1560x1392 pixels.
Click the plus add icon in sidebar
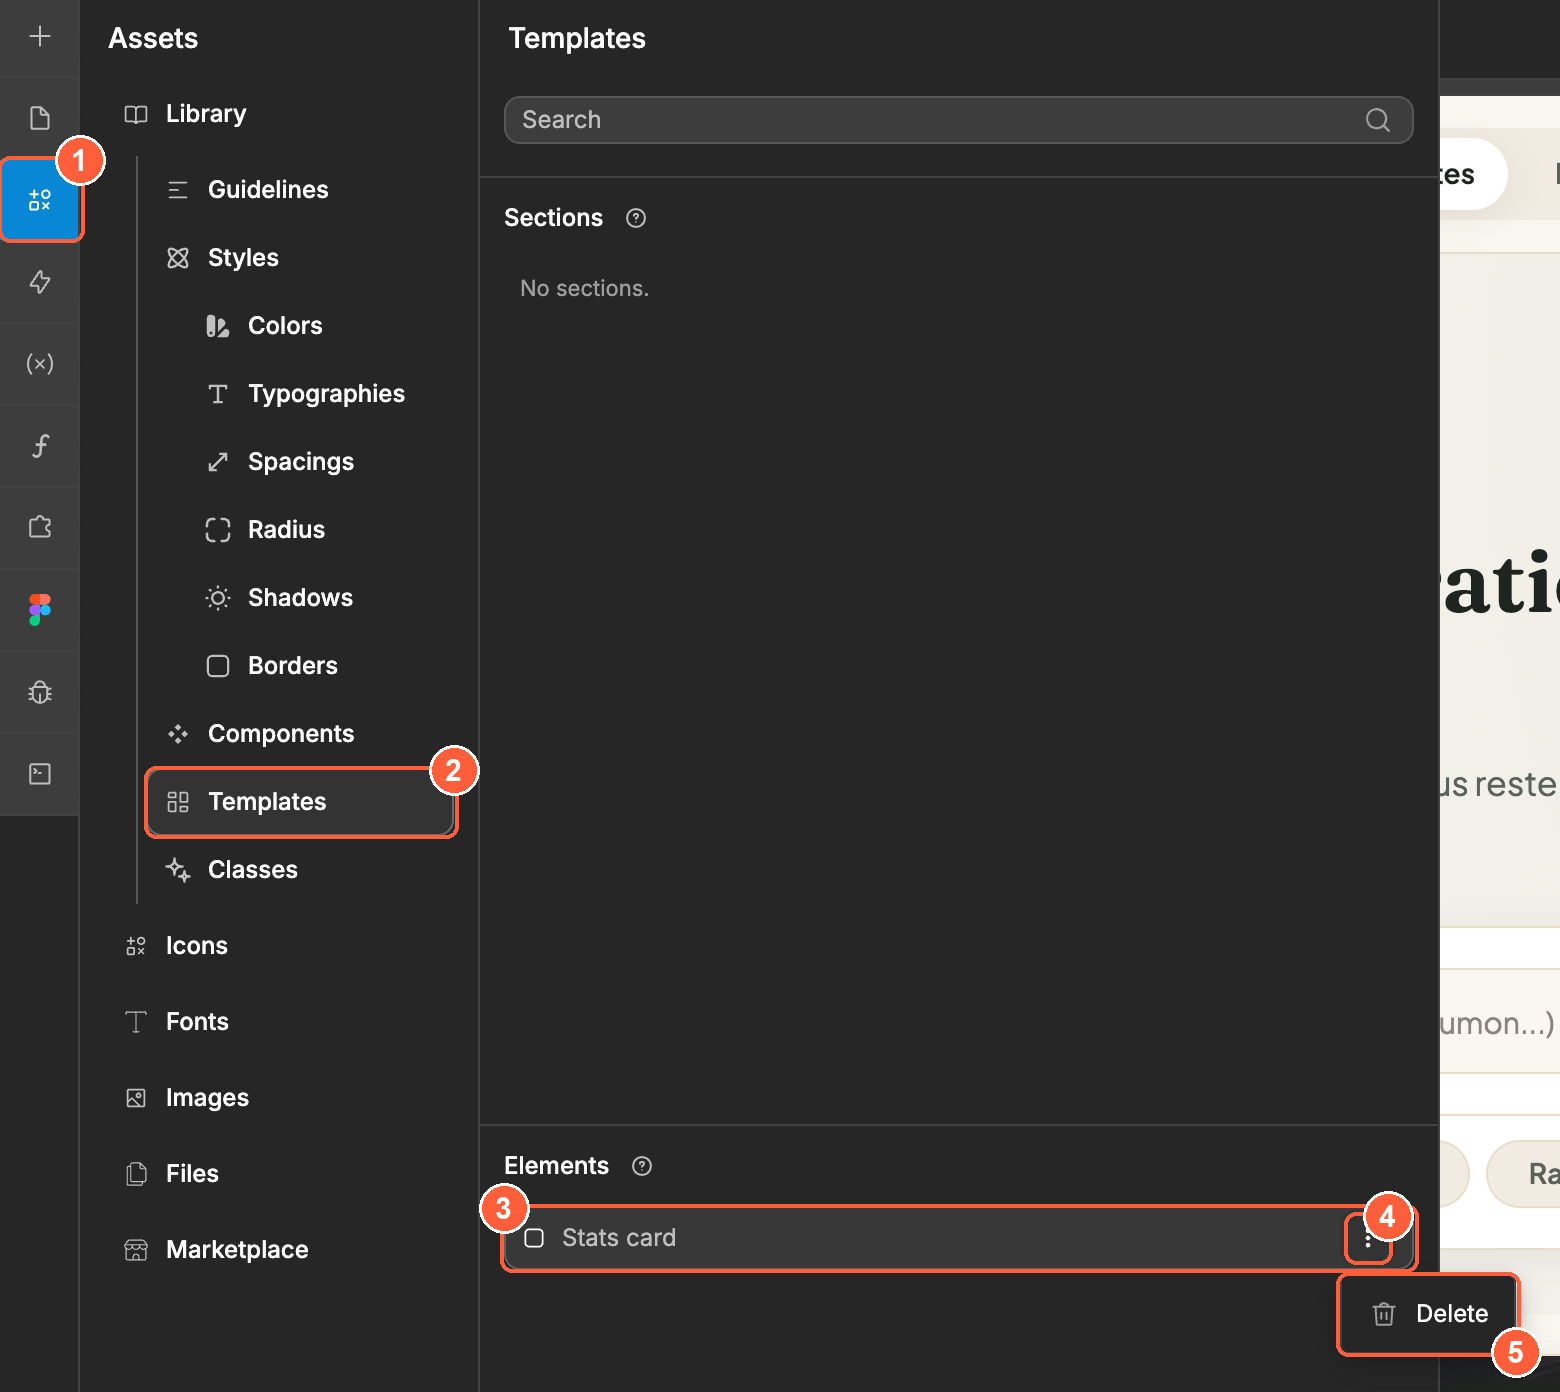40,37
